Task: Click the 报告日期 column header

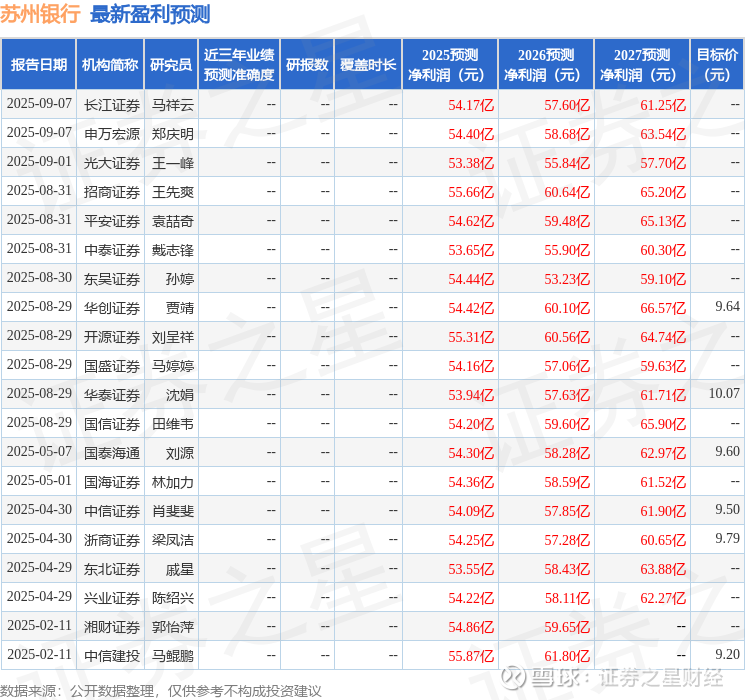Action: click(38, 65)
